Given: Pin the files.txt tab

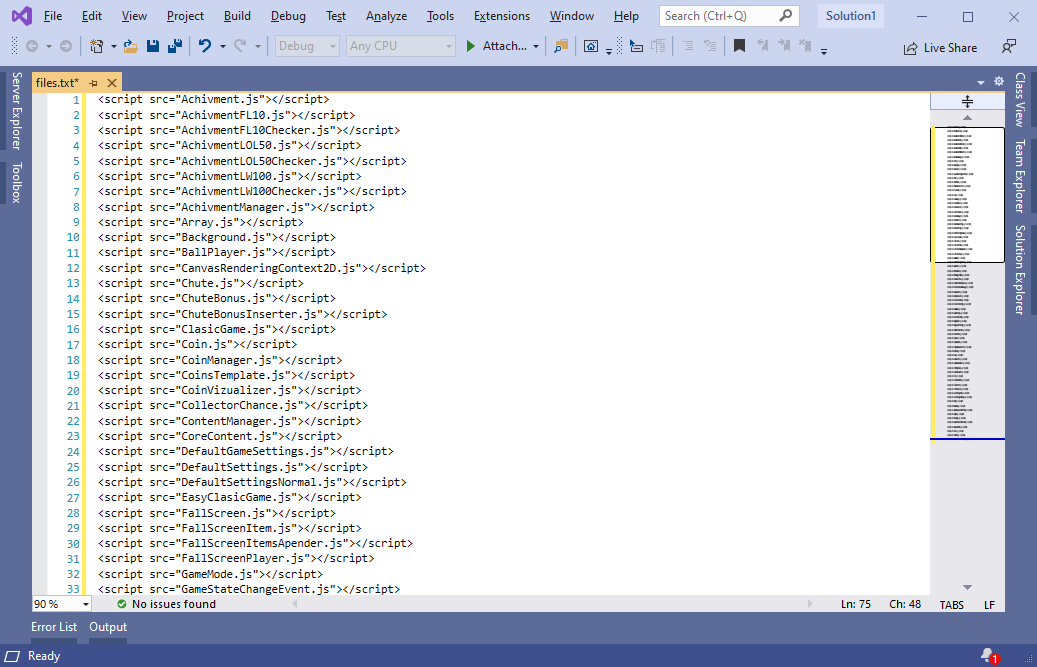Looking at the screenshot, I should tap(93, 83).
